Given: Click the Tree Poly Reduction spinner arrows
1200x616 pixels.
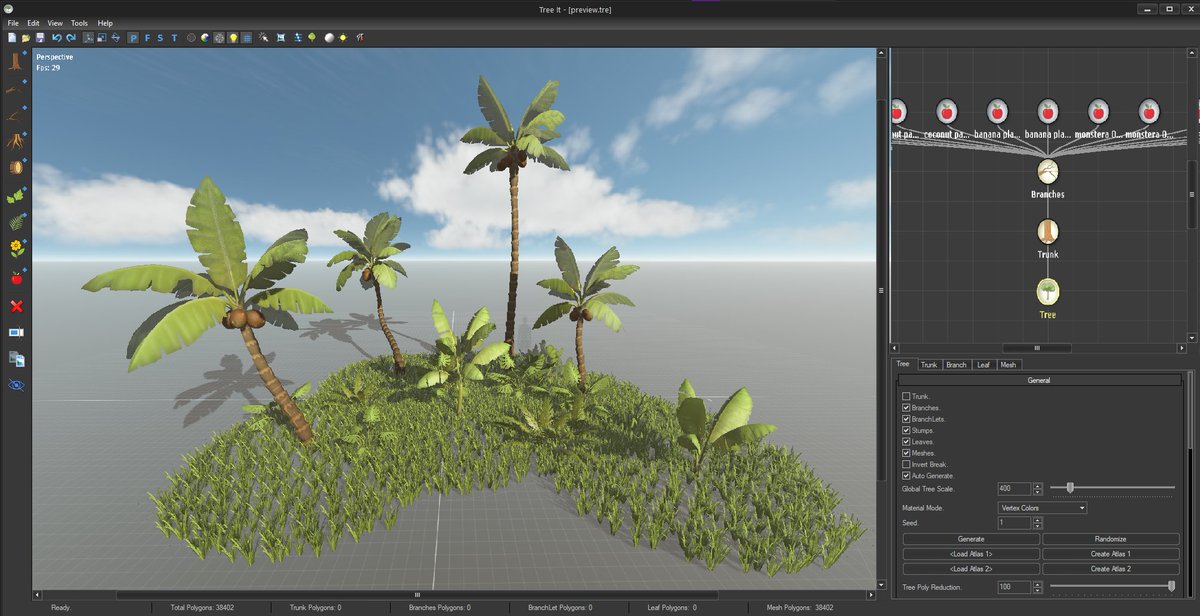Looking at the screenshot, I should pos(1037,587).
